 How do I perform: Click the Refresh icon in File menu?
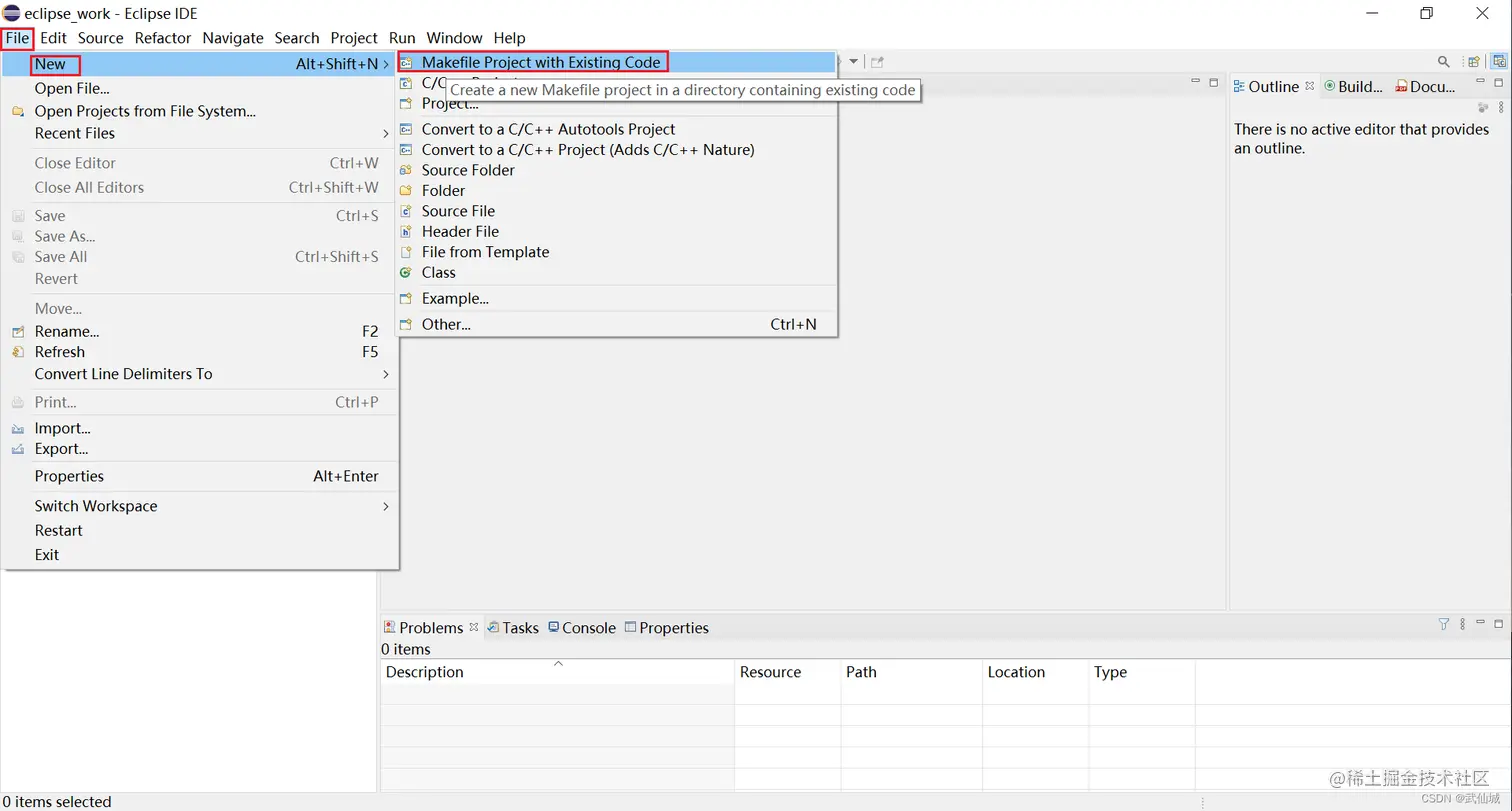(x=17, y=352)
